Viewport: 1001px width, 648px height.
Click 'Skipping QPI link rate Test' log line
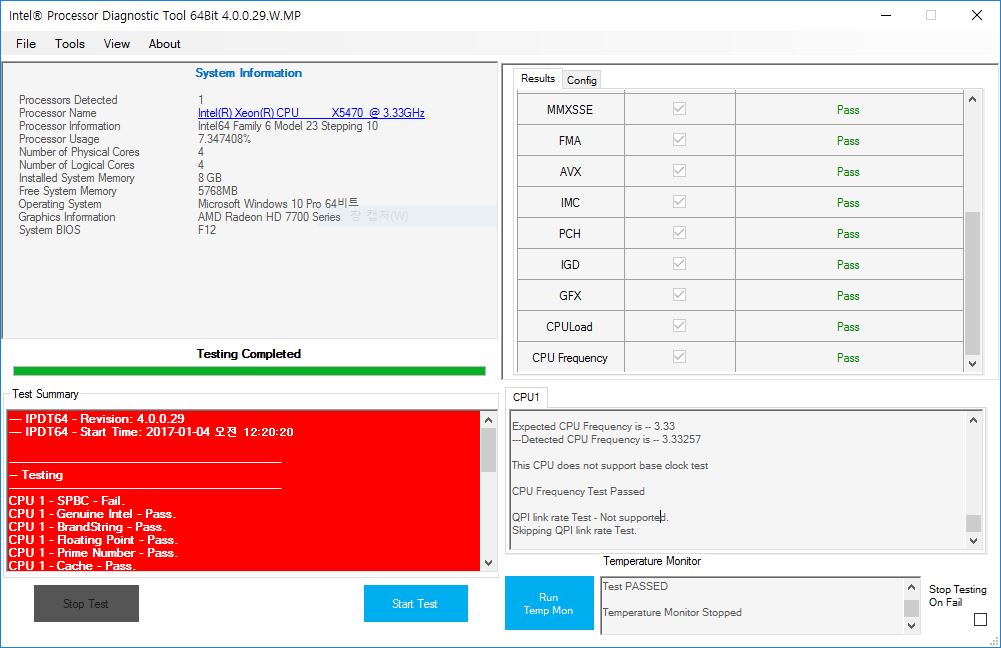pyautogui.click(x=574, y=530)
